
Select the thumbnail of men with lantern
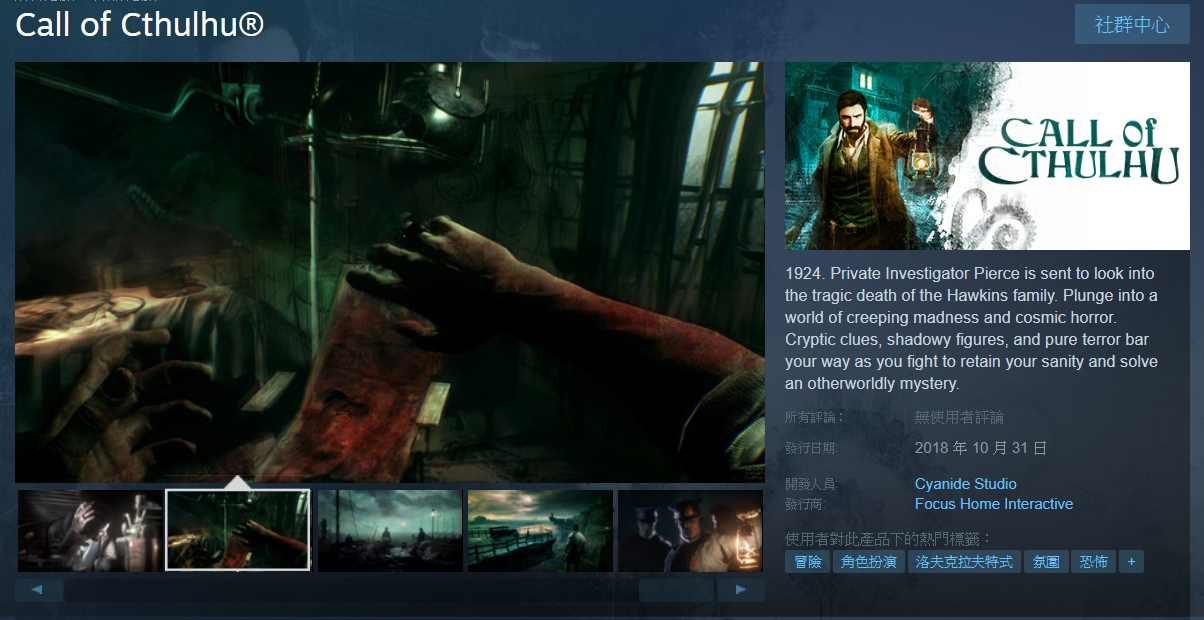click(x=690, y=530)
